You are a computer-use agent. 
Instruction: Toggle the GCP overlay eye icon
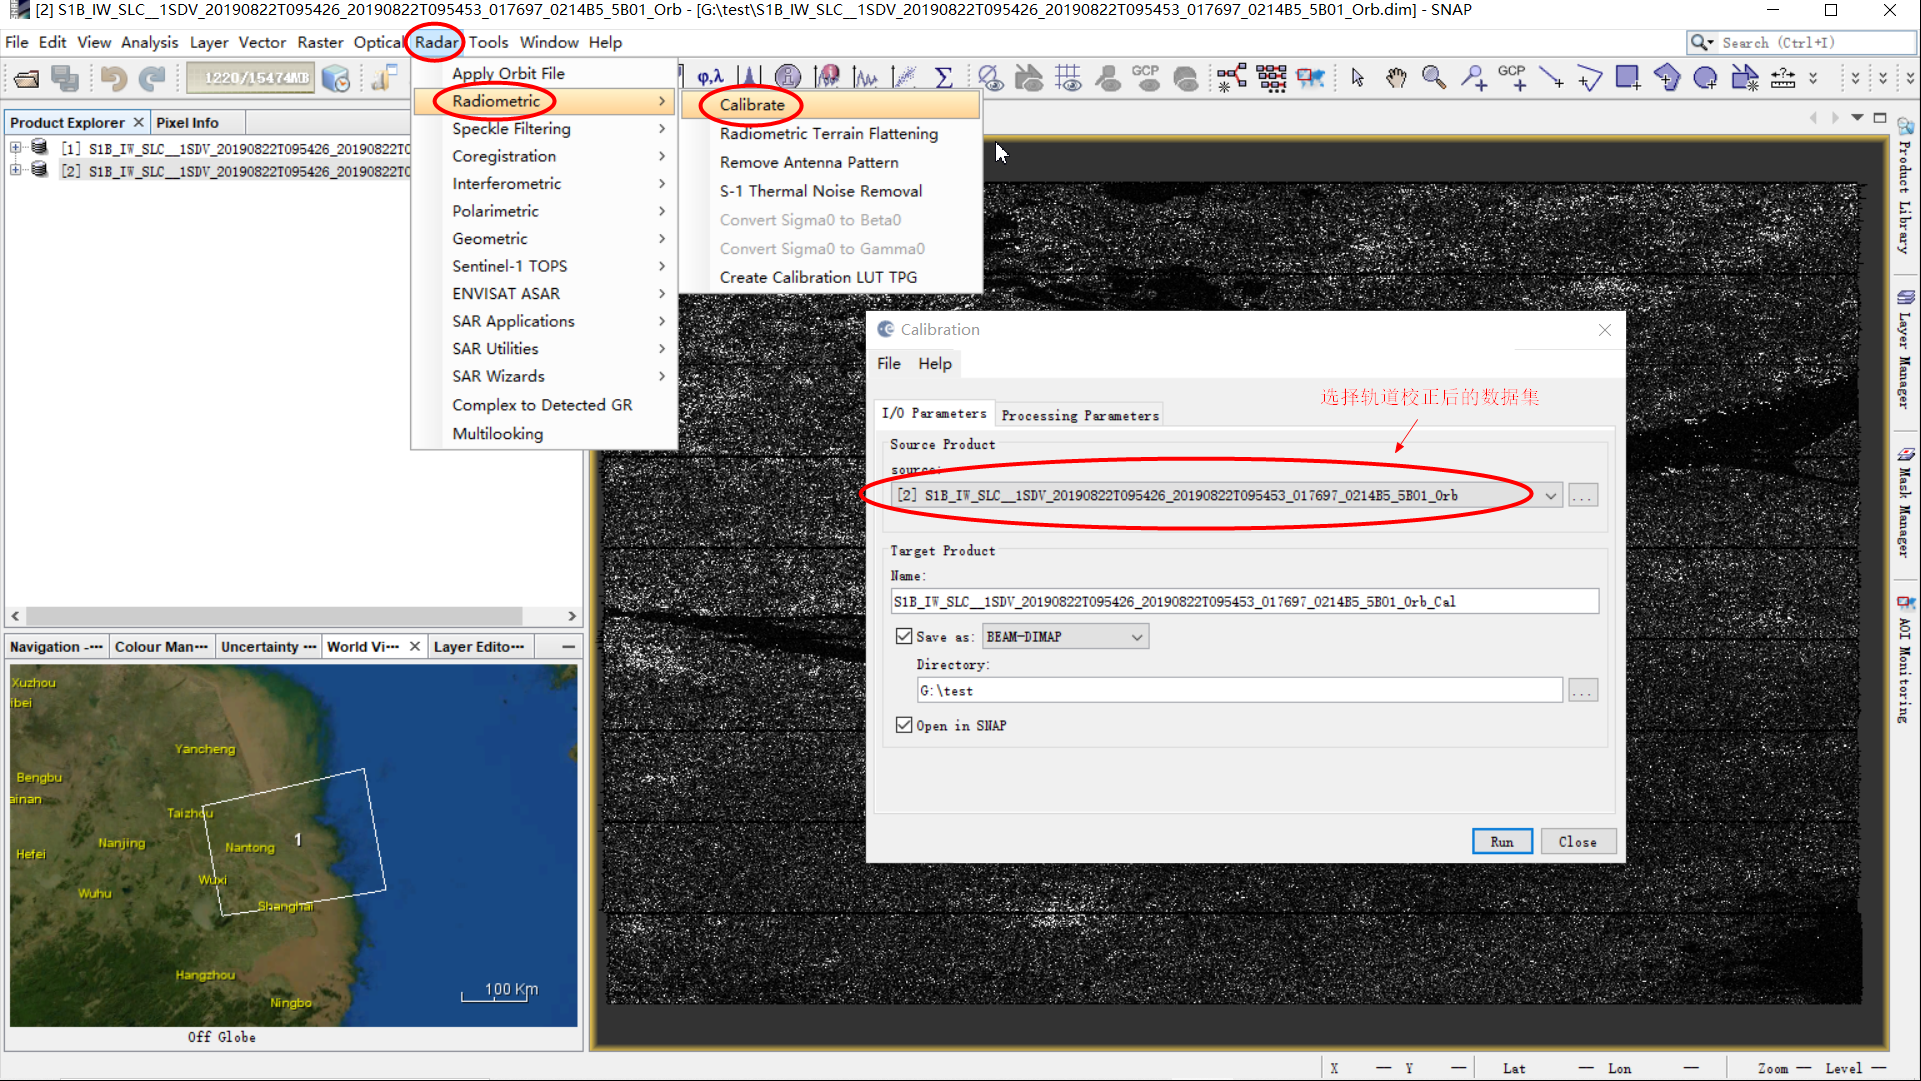[1146, 77]
